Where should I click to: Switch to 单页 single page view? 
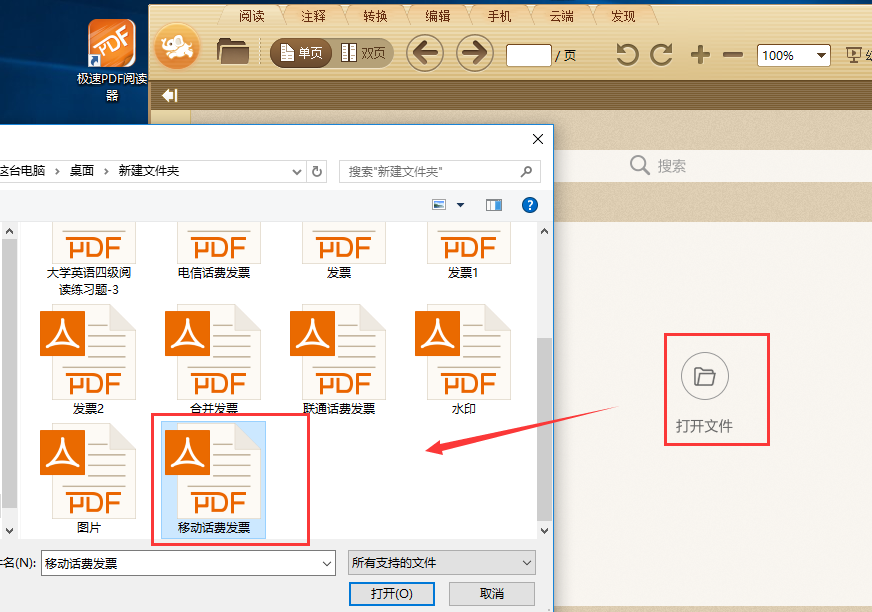tap(301, 53)
